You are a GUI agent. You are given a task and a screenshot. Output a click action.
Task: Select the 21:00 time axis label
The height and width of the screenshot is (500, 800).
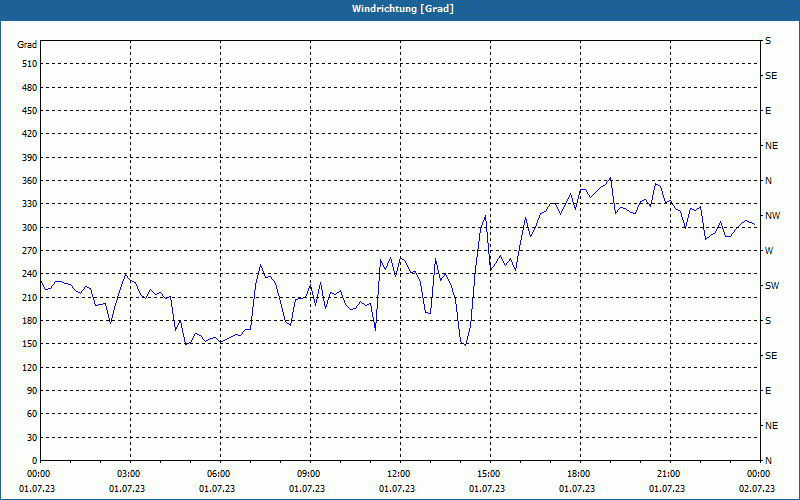pos(667,474)
